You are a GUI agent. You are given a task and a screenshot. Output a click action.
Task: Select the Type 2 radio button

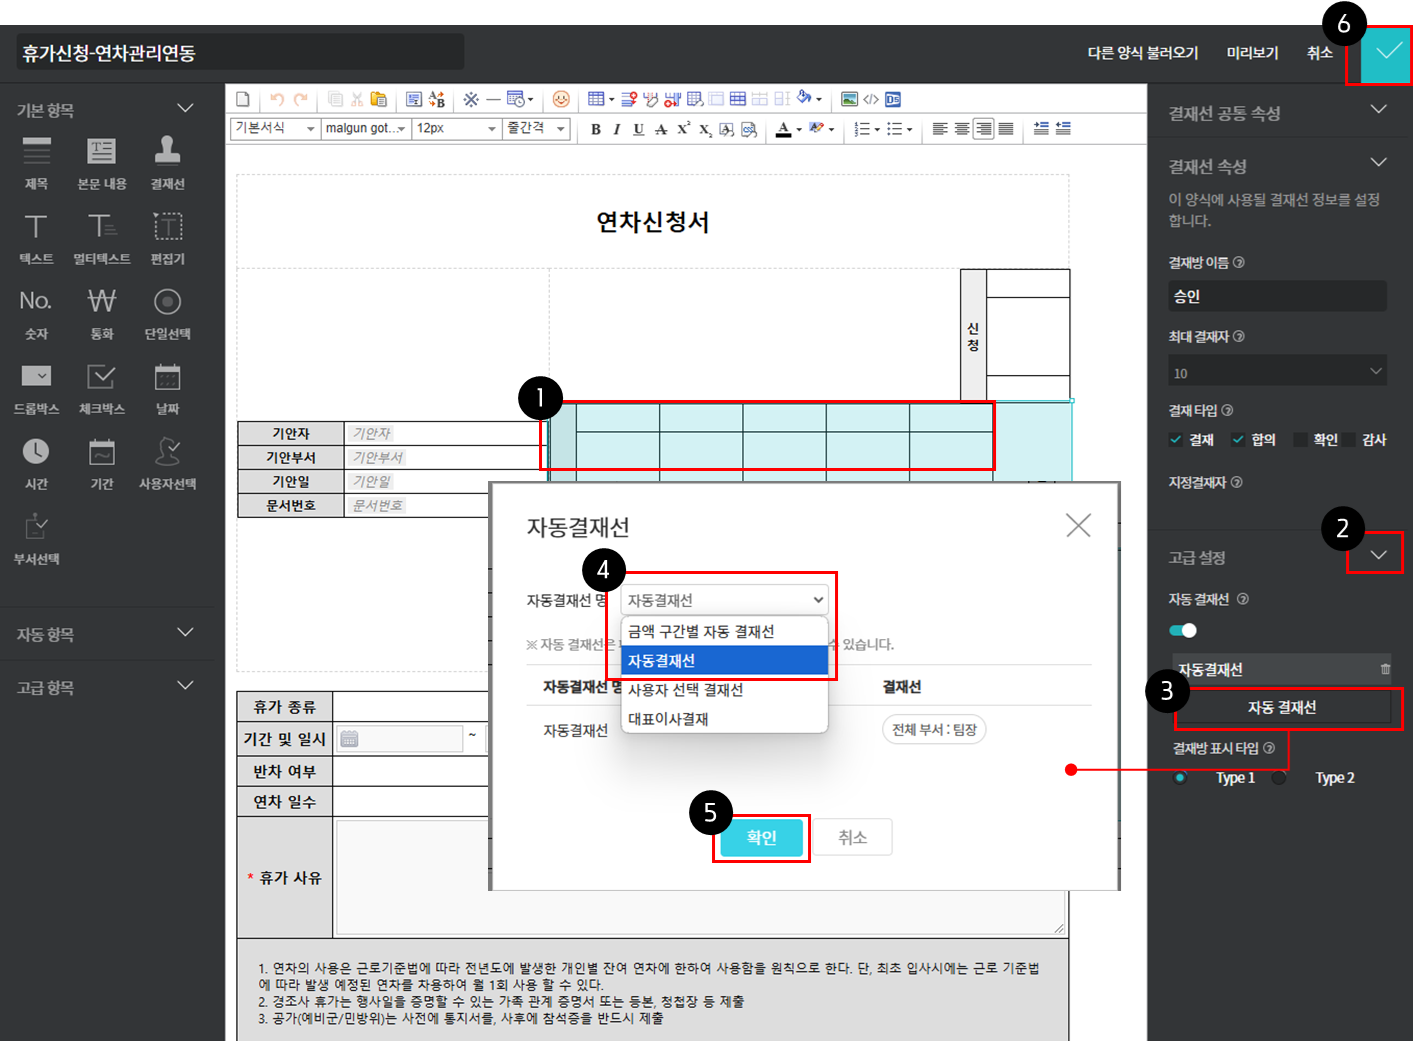pyautogui.click(x=1279, y=778)
